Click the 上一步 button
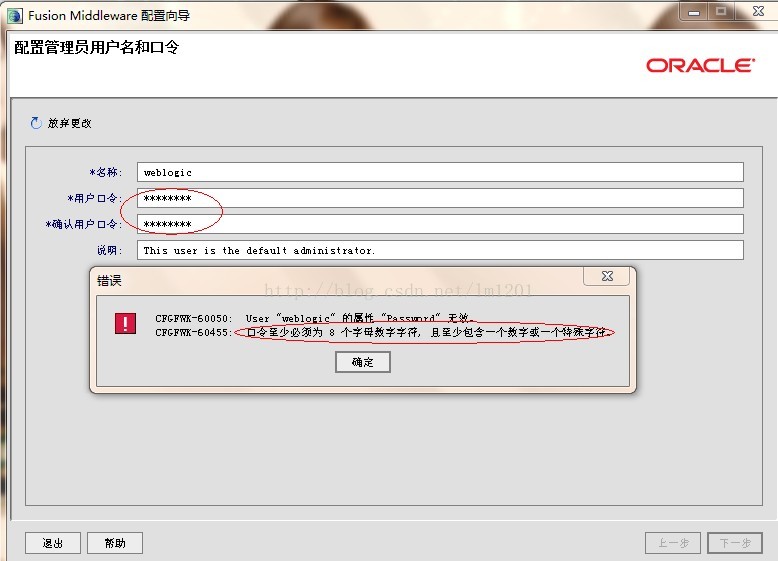The image size is (778, 561). [x=673, y=543]
